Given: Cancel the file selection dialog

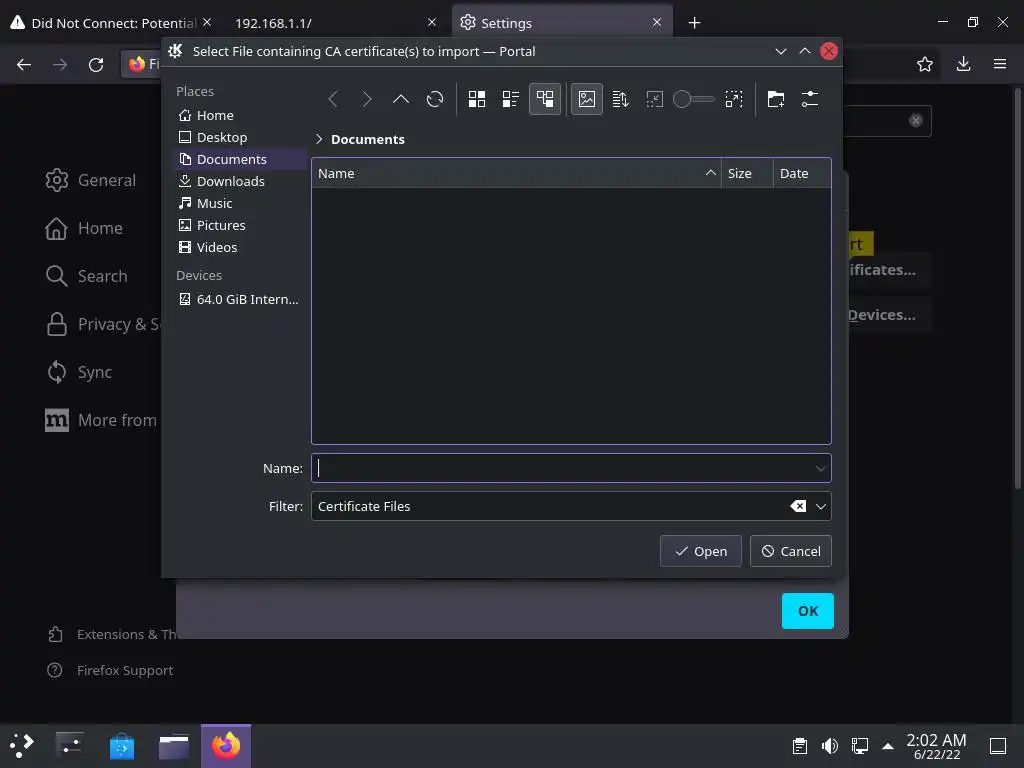Looking at the screenshot, I should coord(791,551).
